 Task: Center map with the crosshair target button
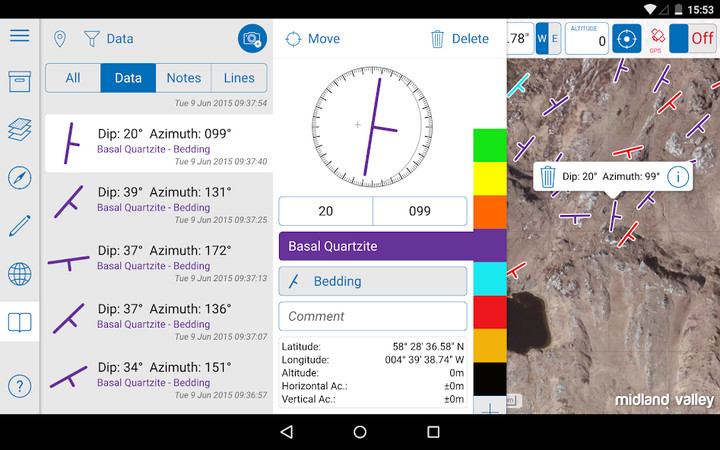pos(626,39)
